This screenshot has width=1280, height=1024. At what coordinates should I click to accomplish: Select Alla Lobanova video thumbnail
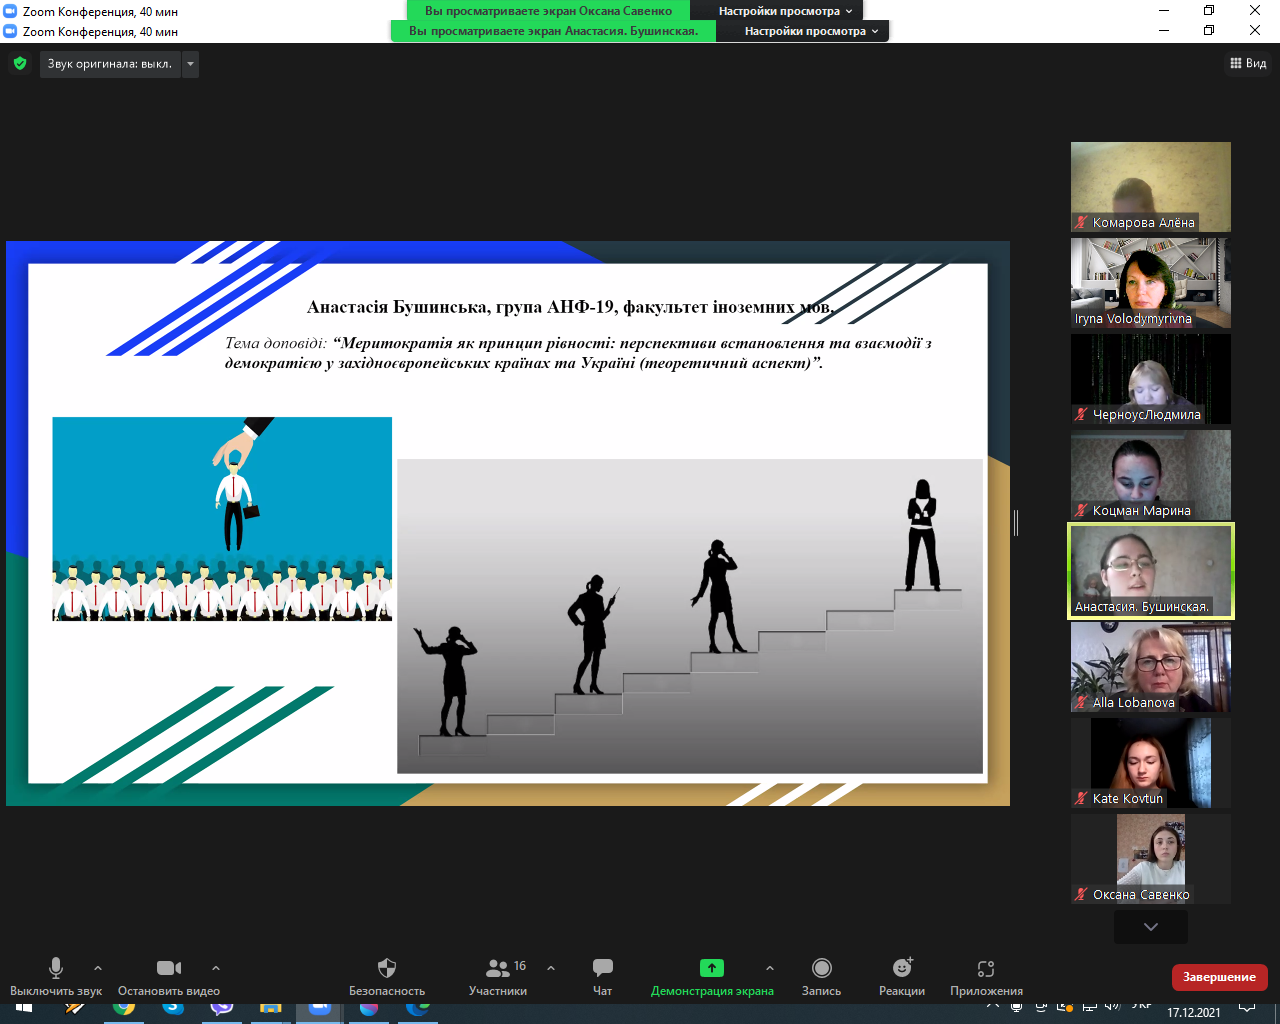click(x=1151, y=667)
